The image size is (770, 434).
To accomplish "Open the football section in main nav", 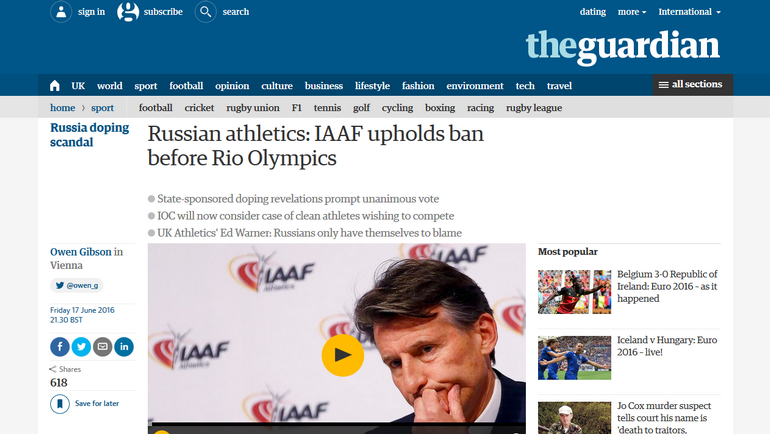I will pyautogui.click(x=186, y=86).
